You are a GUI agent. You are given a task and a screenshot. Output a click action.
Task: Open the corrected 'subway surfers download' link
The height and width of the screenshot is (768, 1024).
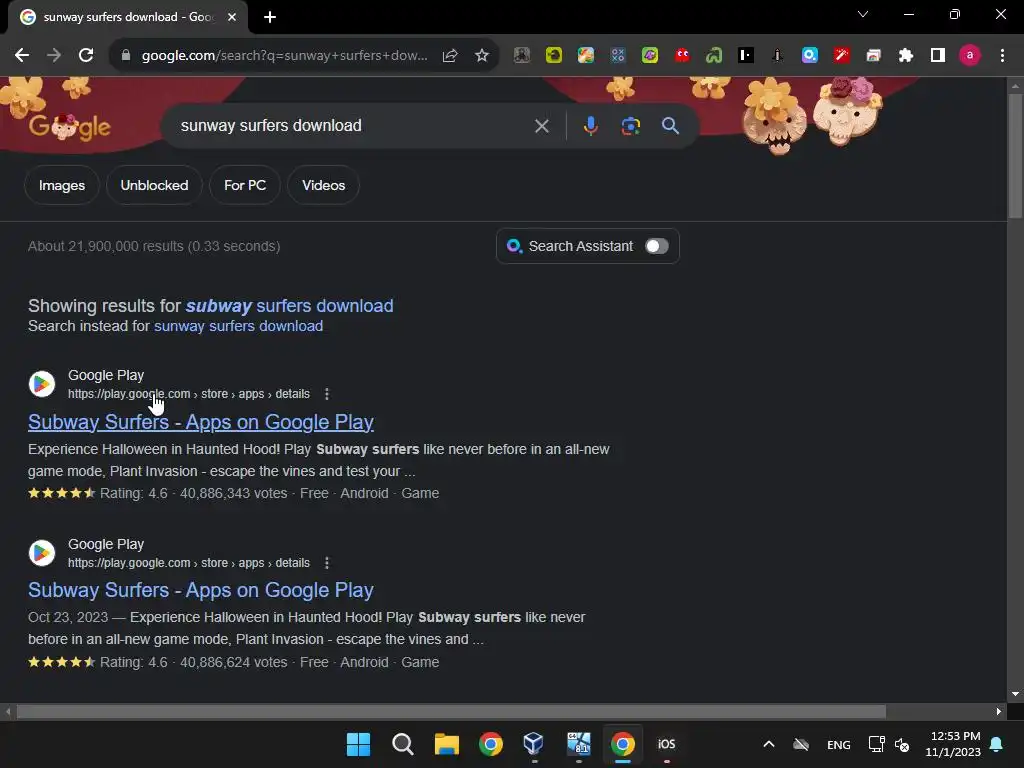289,306
